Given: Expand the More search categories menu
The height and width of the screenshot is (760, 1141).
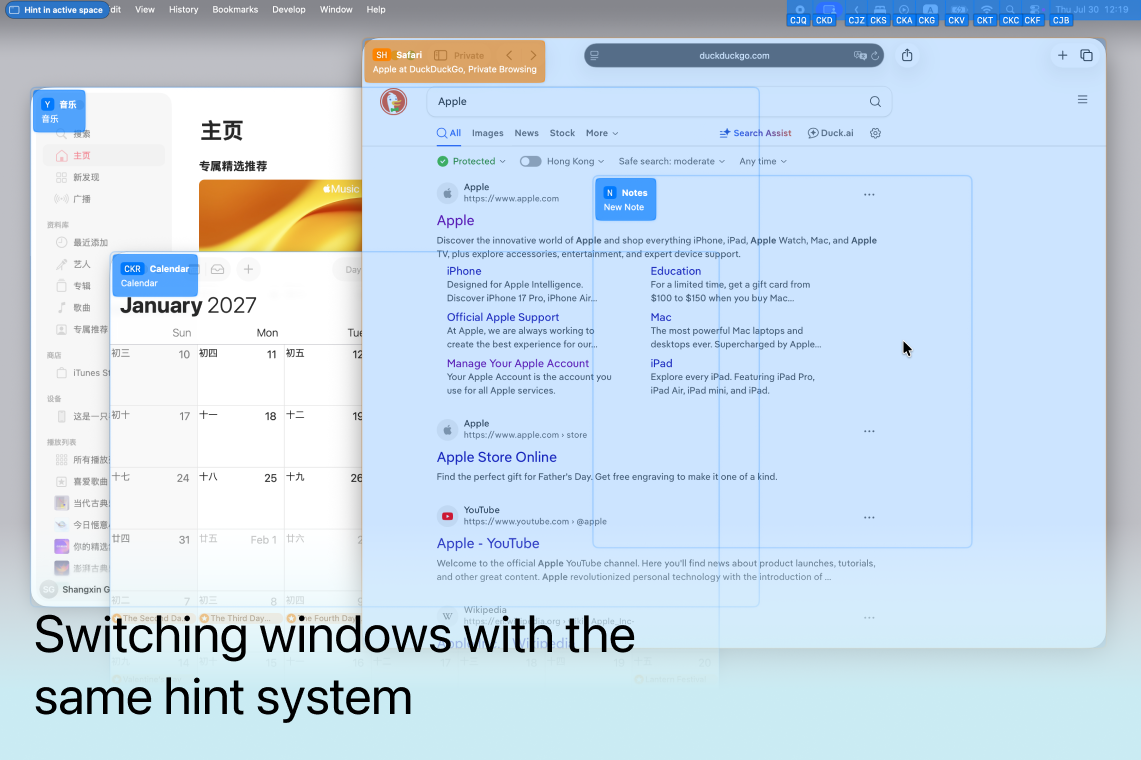Looking at the screenshot, I should (x=602, y=133).
